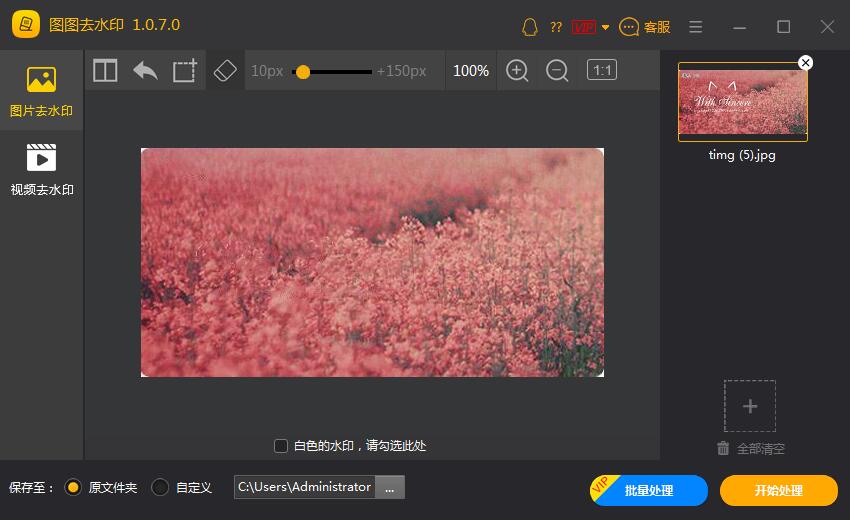Click the 开始处理 button
The width and height of the screenshot is (850, 520).
(778, 490)
